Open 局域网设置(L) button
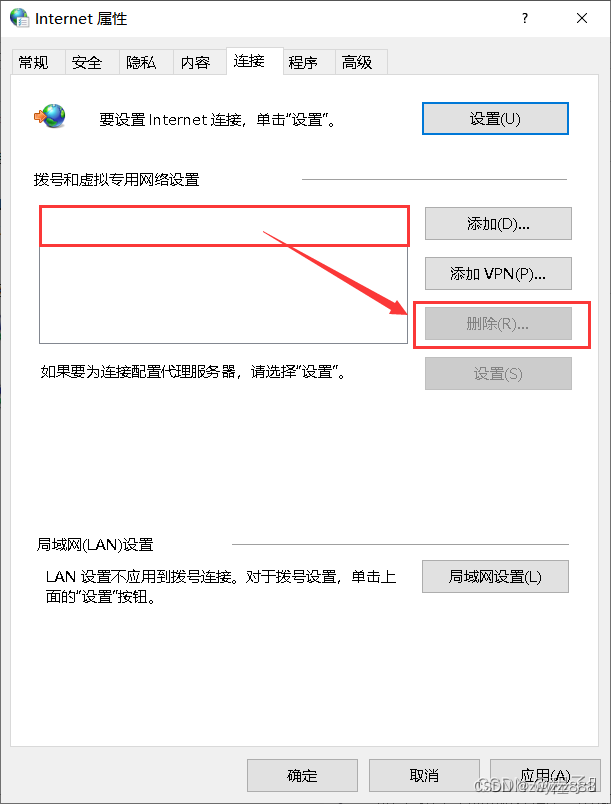This screenshot has width=611, height=804. click(495, 576)
